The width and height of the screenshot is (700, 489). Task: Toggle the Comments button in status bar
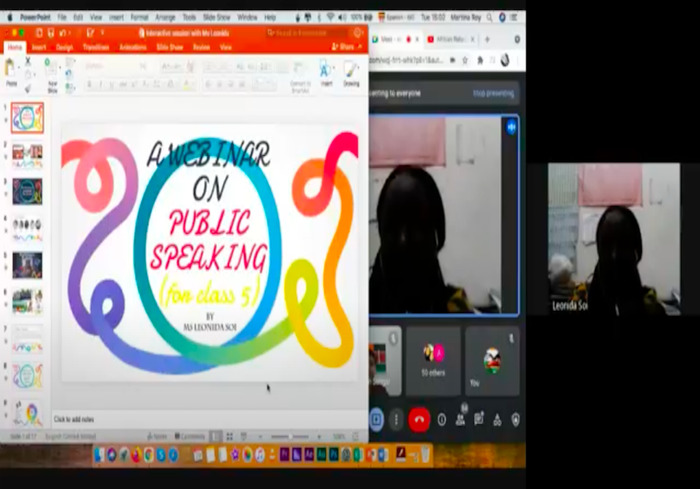[190, 436]
